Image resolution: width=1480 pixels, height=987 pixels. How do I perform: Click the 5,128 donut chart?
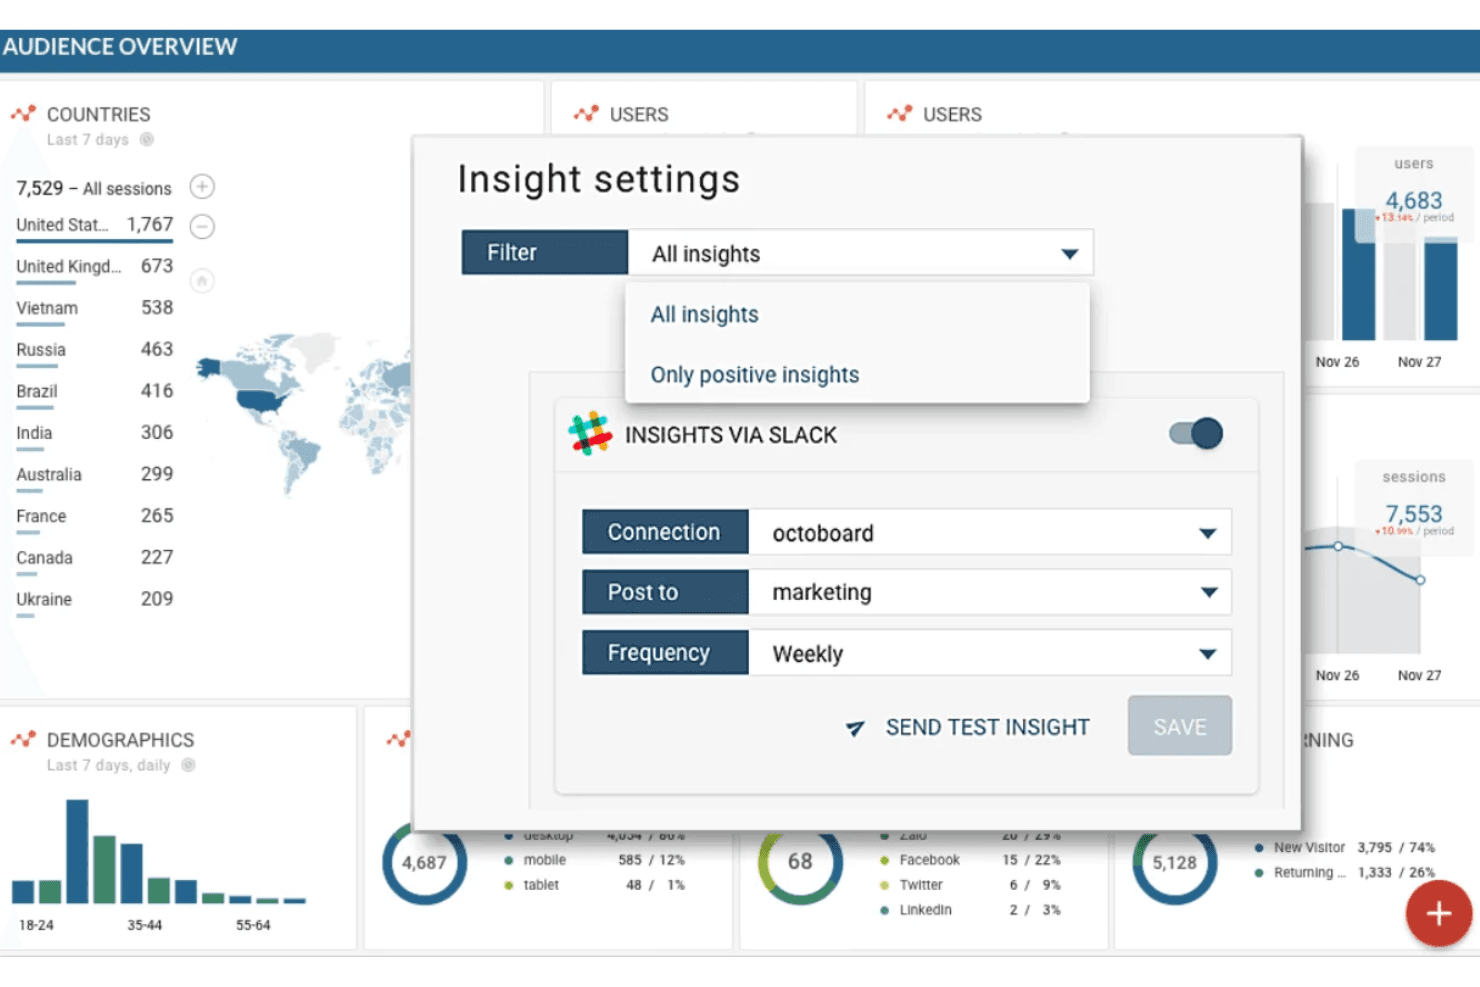(1174, 862)
